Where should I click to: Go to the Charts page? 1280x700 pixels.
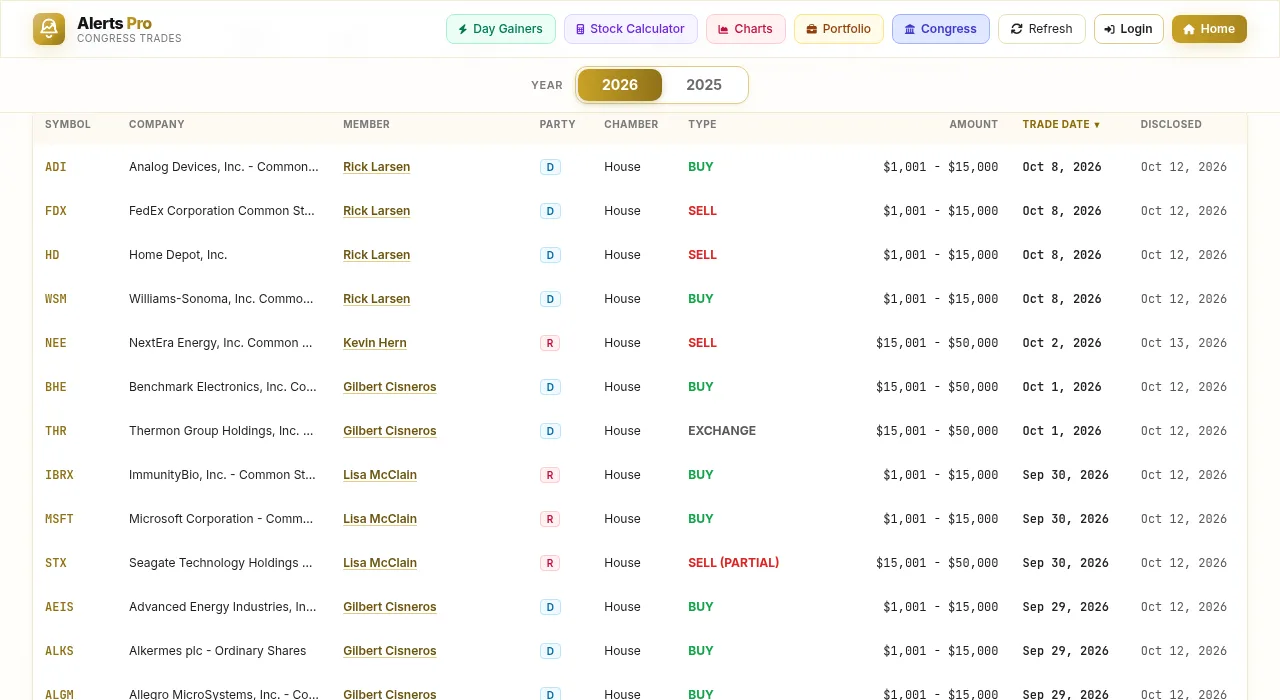[x=745, y=29]
